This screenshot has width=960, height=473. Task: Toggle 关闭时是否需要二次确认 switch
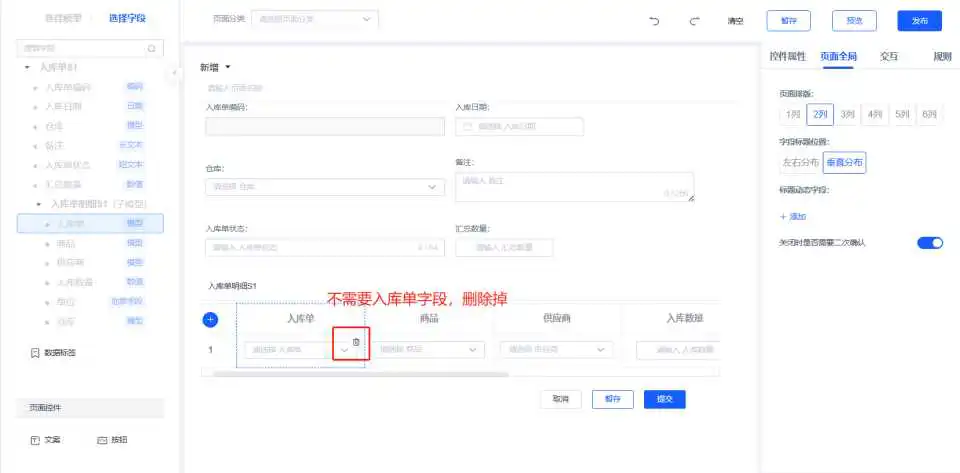[929, 243]
